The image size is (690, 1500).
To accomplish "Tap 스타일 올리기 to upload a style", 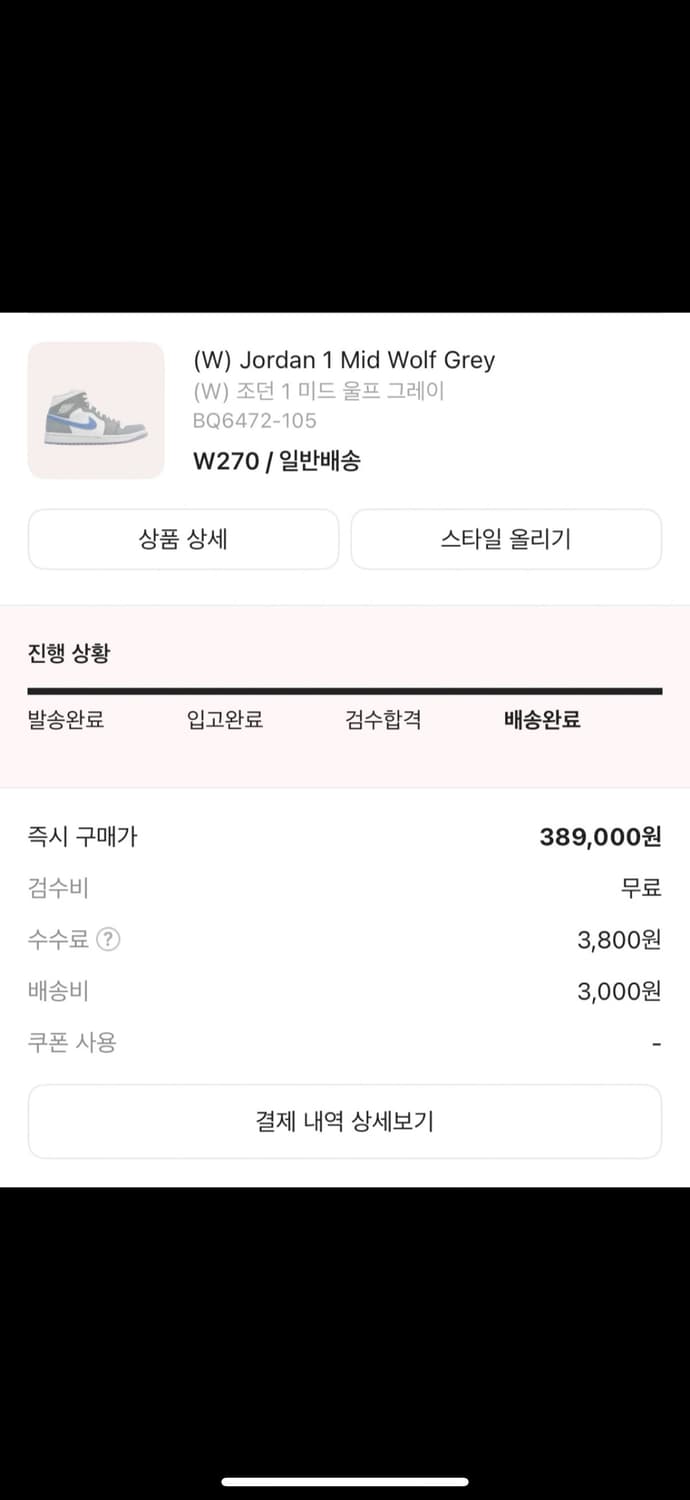I will click(506, 539).
